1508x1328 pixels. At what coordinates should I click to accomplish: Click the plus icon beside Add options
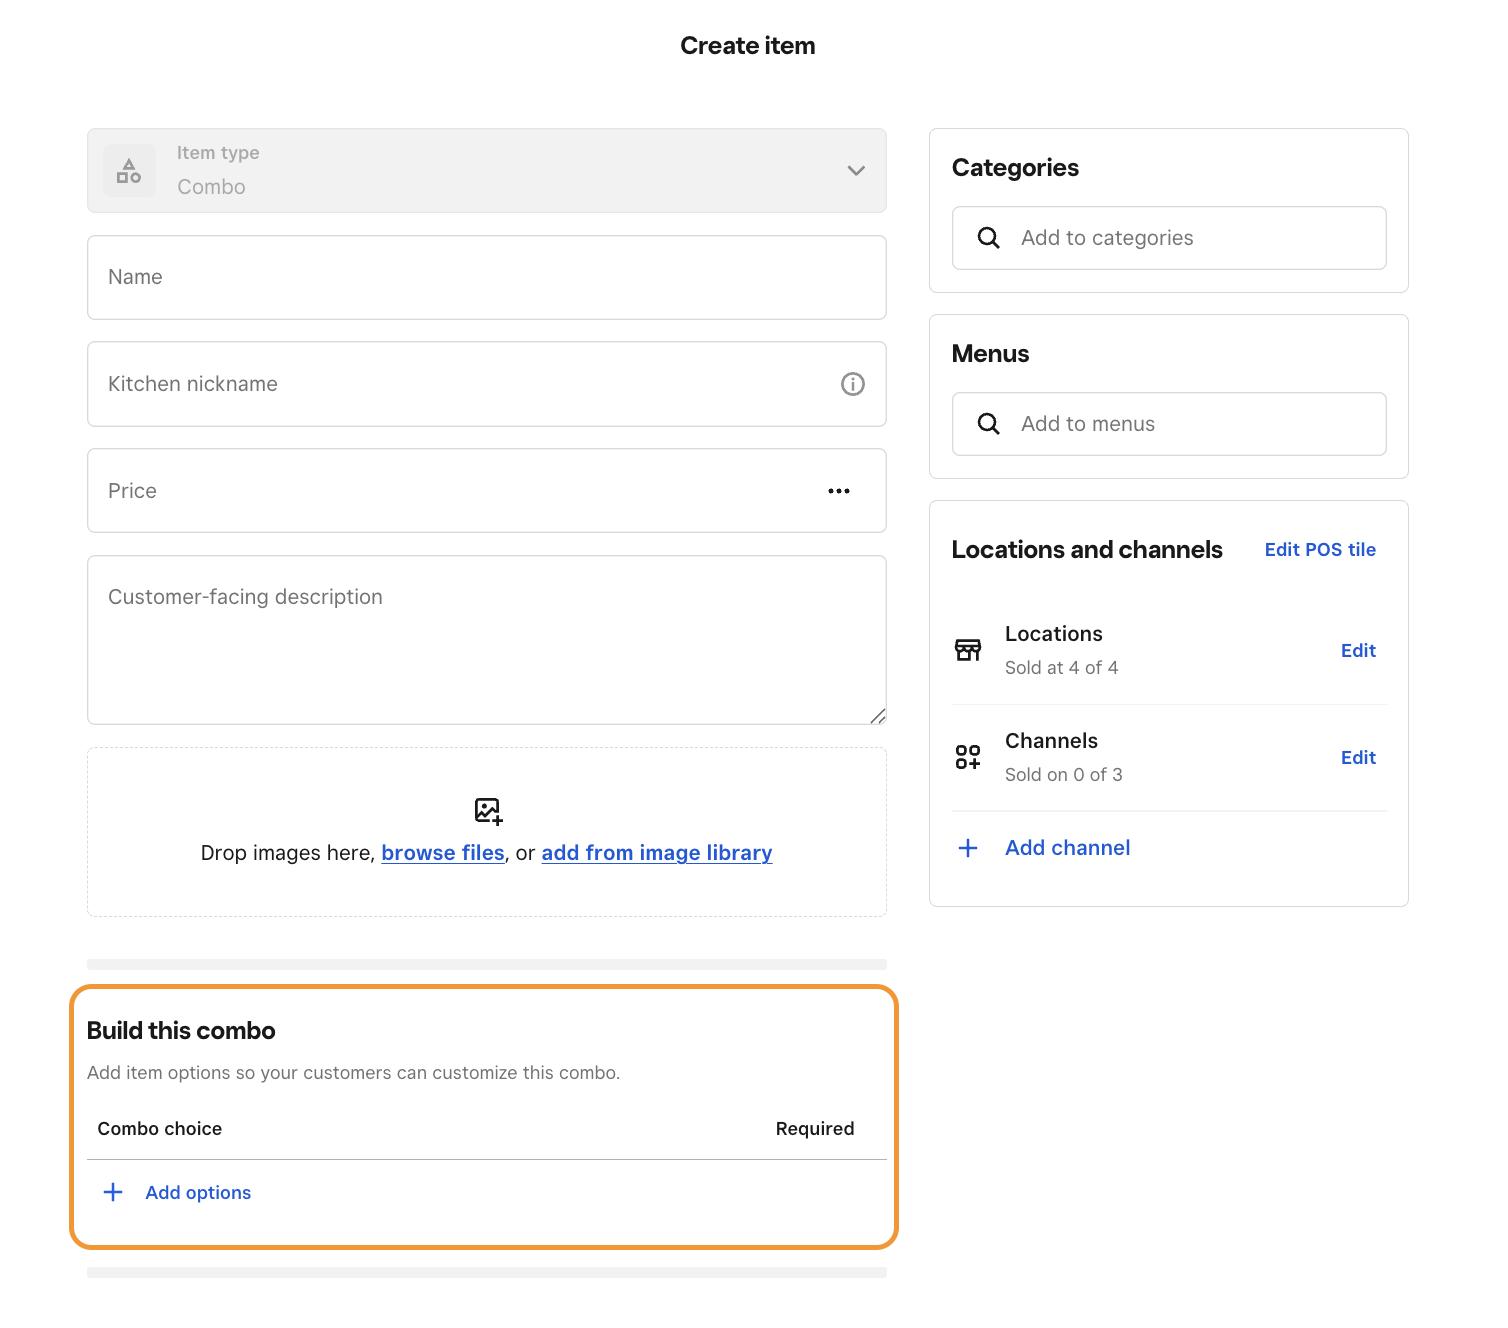[x=114, y=1192]
